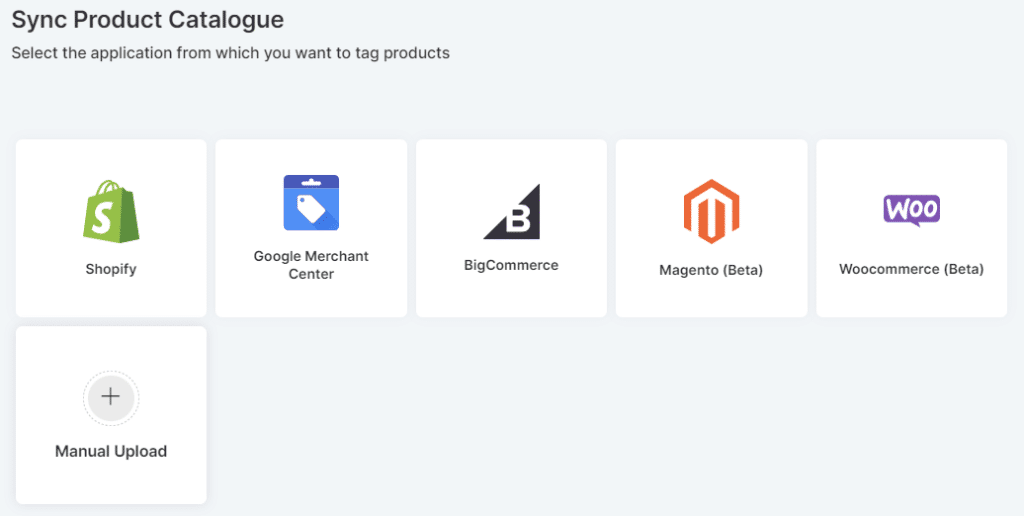Select the BigCommerce triangle logo
This screenshot has height=516, width=1024.
point(512,211)
